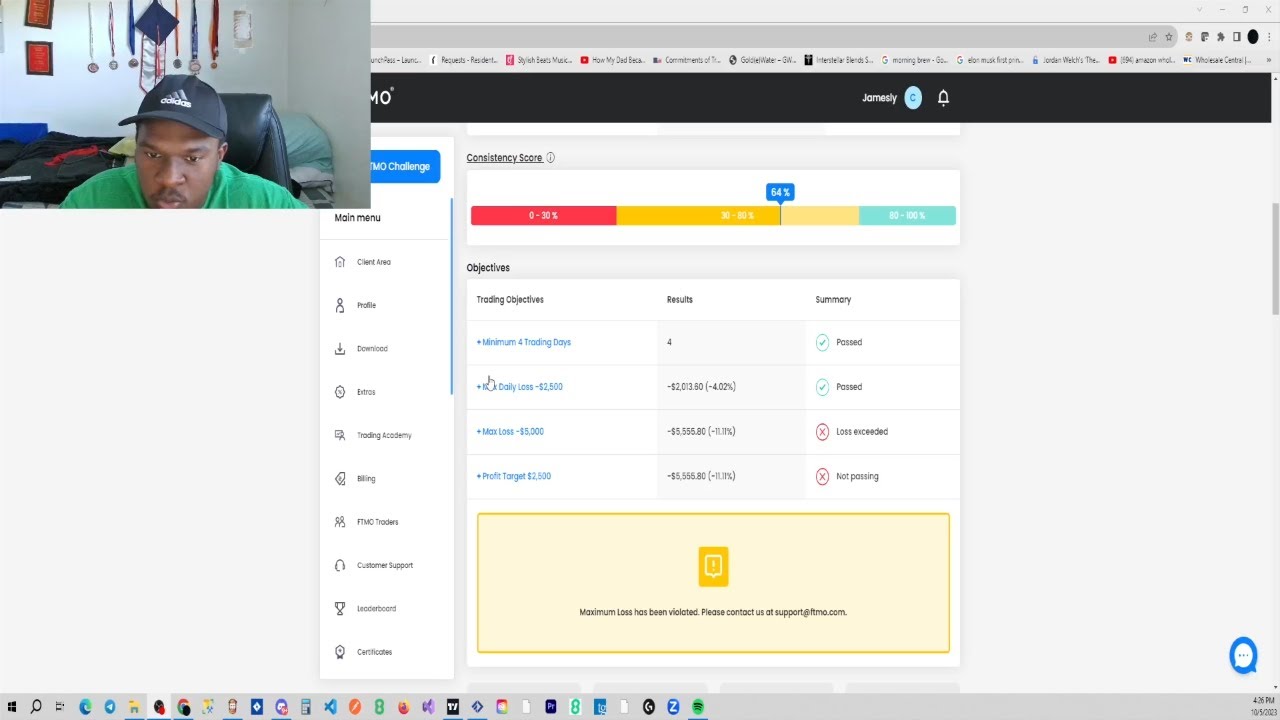Click the Not passing summary text
This screenshot has width=1280, height=720.
[857, 476]
